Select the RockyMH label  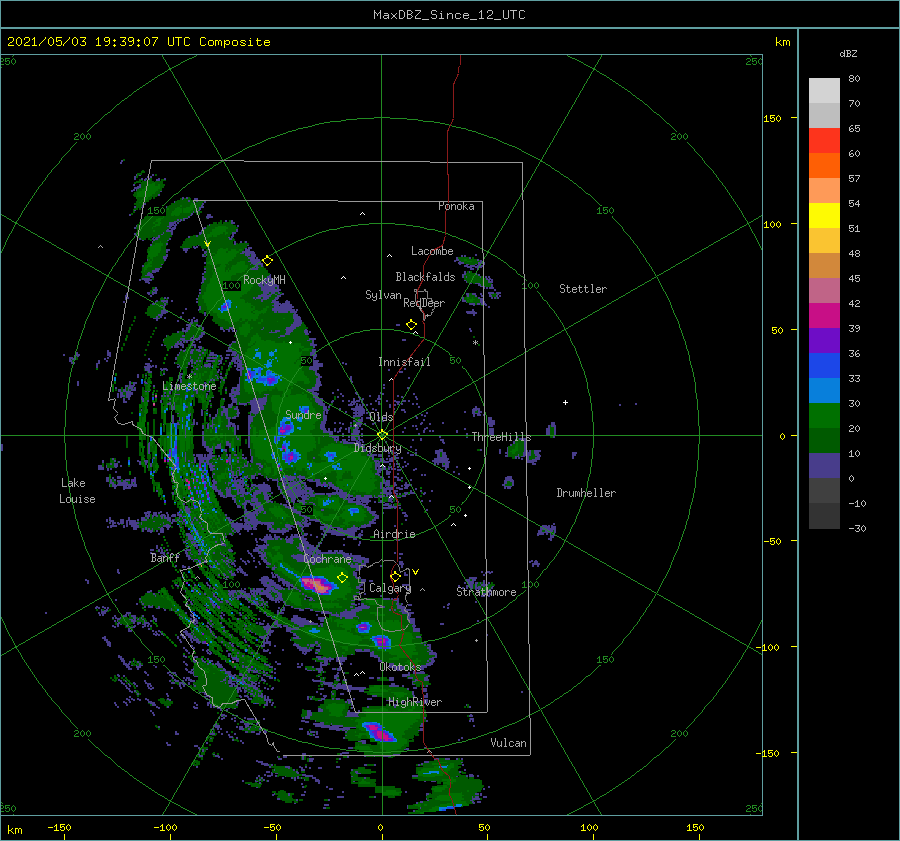pyautogui.click(x=264, y=280)
